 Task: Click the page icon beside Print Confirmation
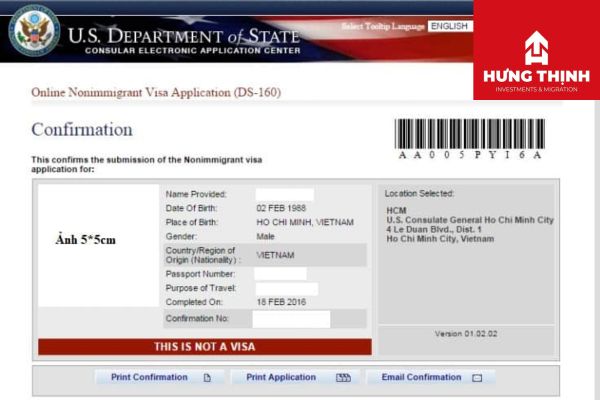tap(207, 378)
